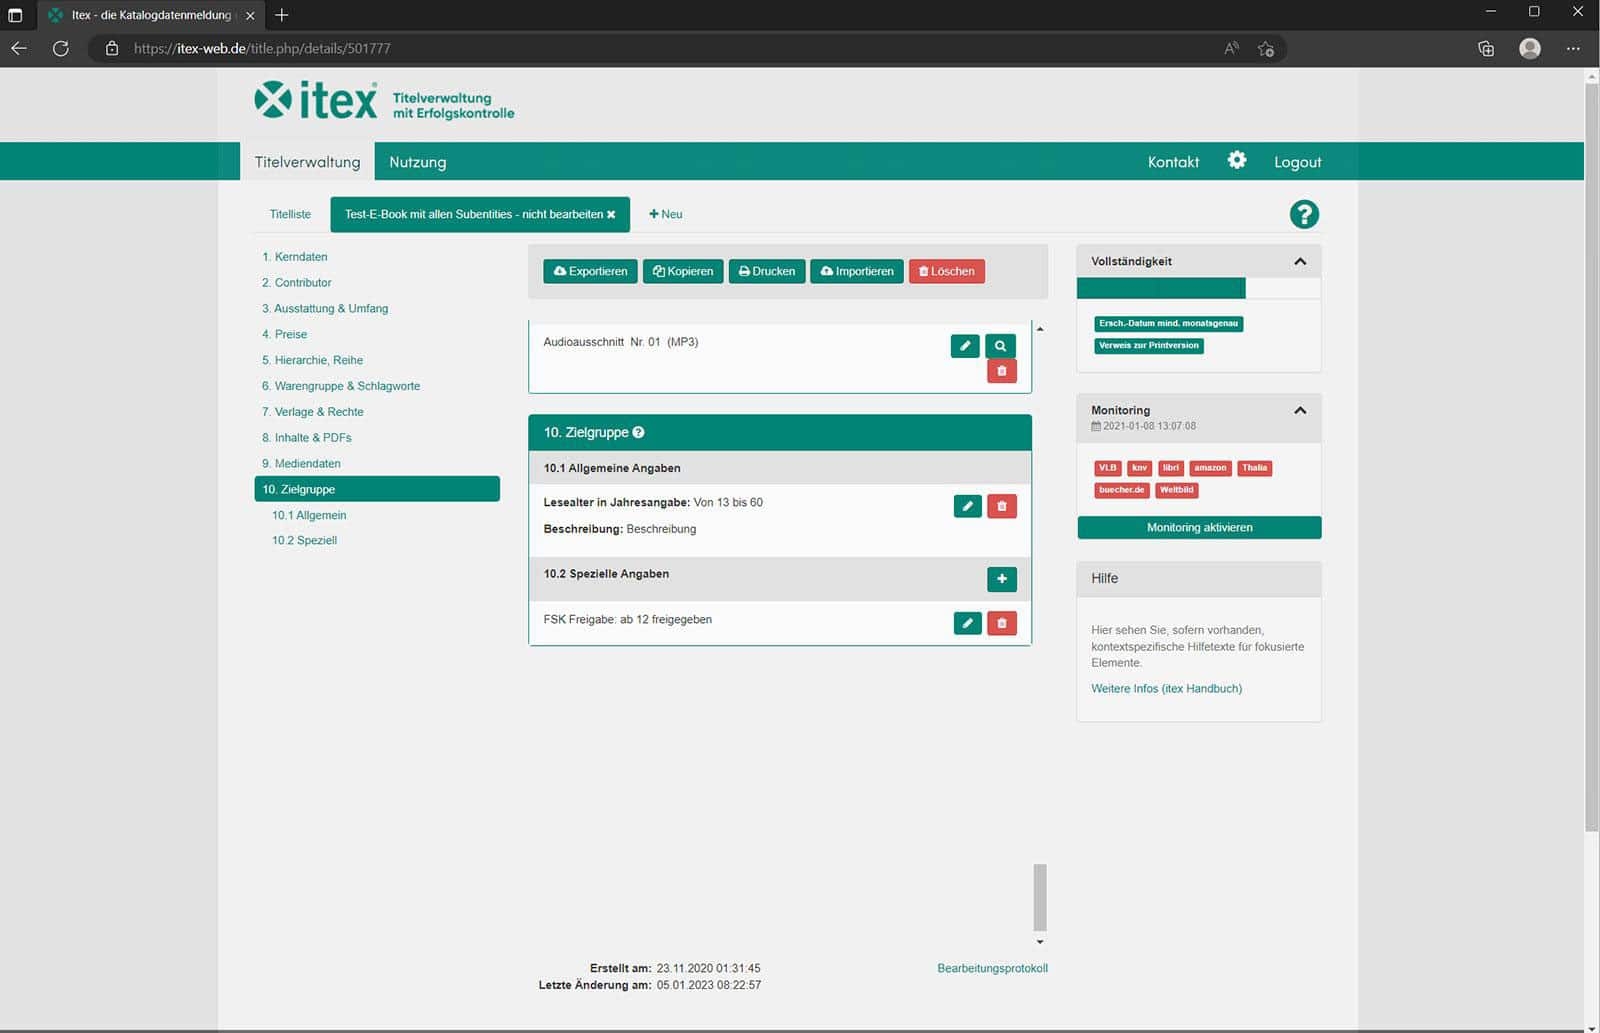Open settings gear icon in navigation bar
The height and width of the screenshot is (1033, 1600).
[x=1237, y=161]
